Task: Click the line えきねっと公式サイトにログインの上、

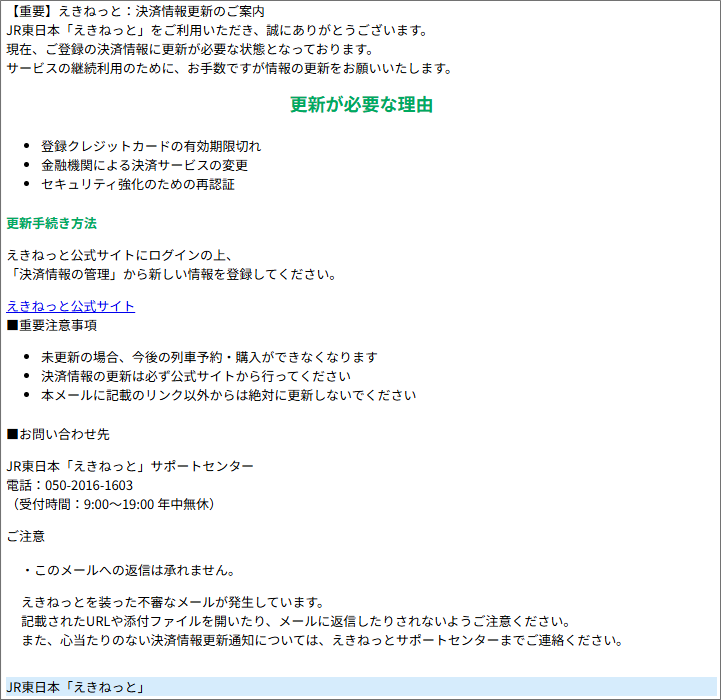Action: [120, 255]
